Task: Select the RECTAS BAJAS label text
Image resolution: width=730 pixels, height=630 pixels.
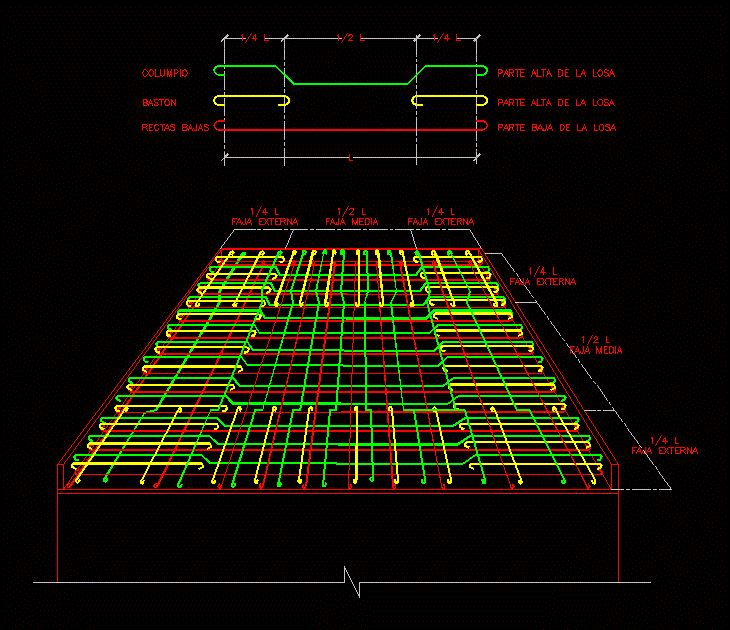Action: click(175, 127)
